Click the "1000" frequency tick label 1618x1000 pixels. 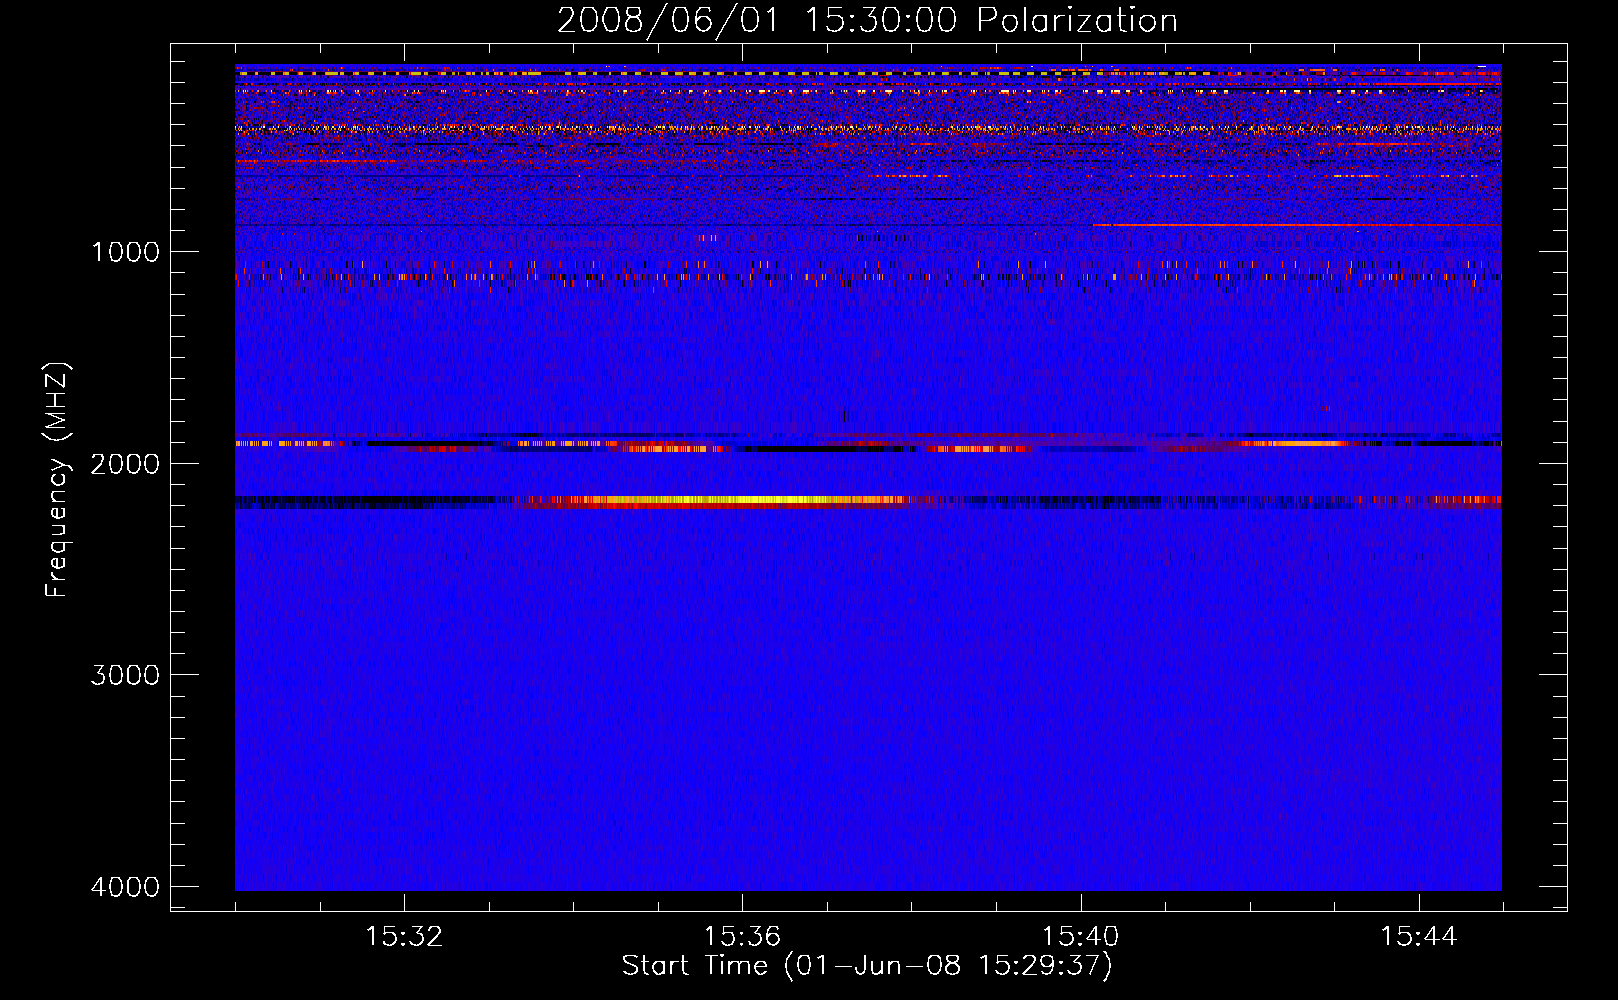coord(125,252)
